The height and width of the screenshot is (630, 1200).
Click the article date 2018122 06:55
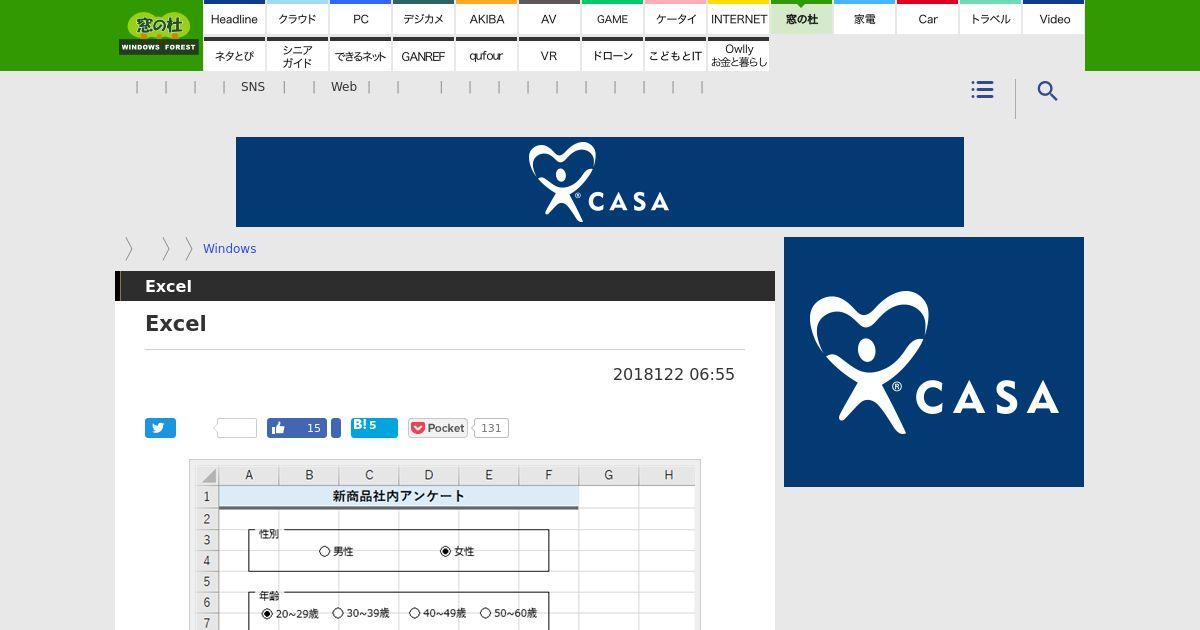click(674, 374)
